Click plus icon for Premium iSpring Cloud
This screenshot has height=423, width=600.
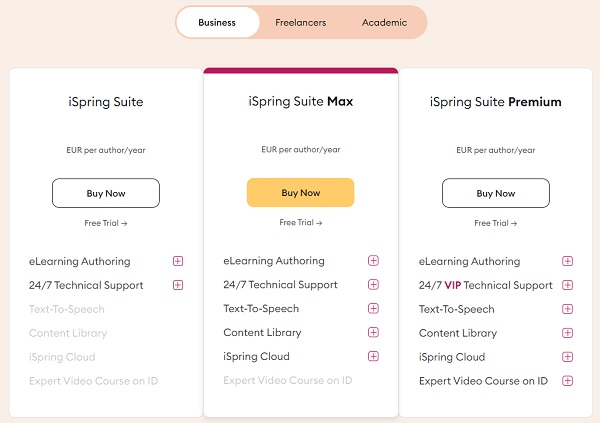tap(568, 357)
